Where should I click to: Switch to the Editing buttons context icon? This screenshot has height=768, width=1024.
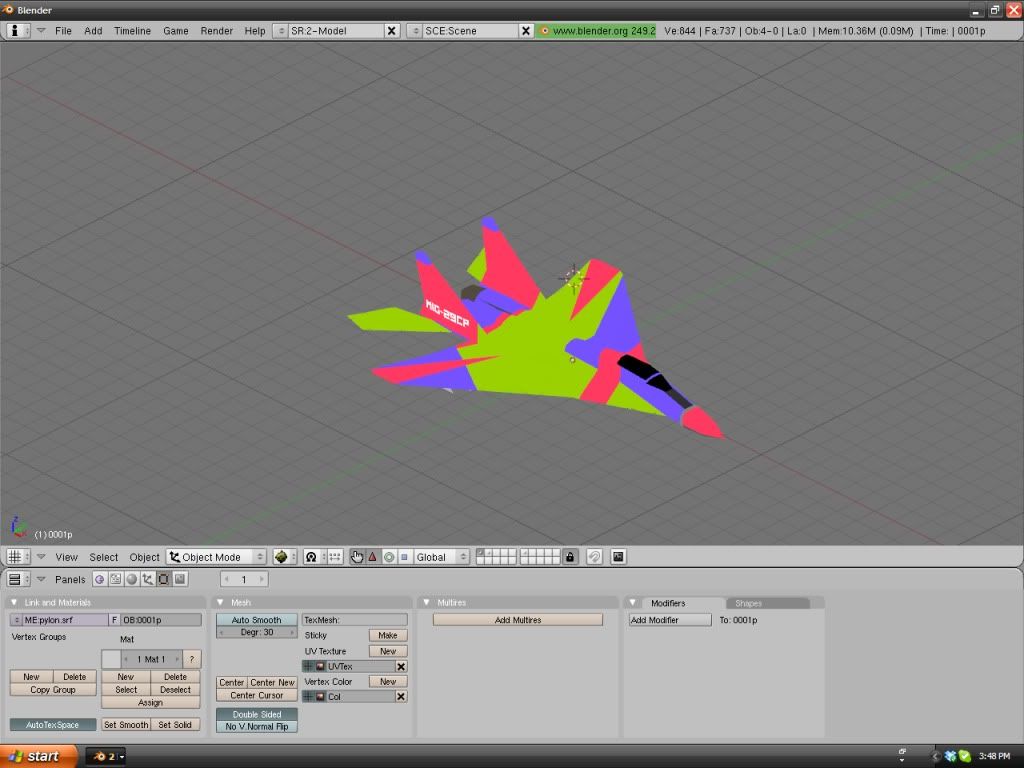click(x=163, y=579)
